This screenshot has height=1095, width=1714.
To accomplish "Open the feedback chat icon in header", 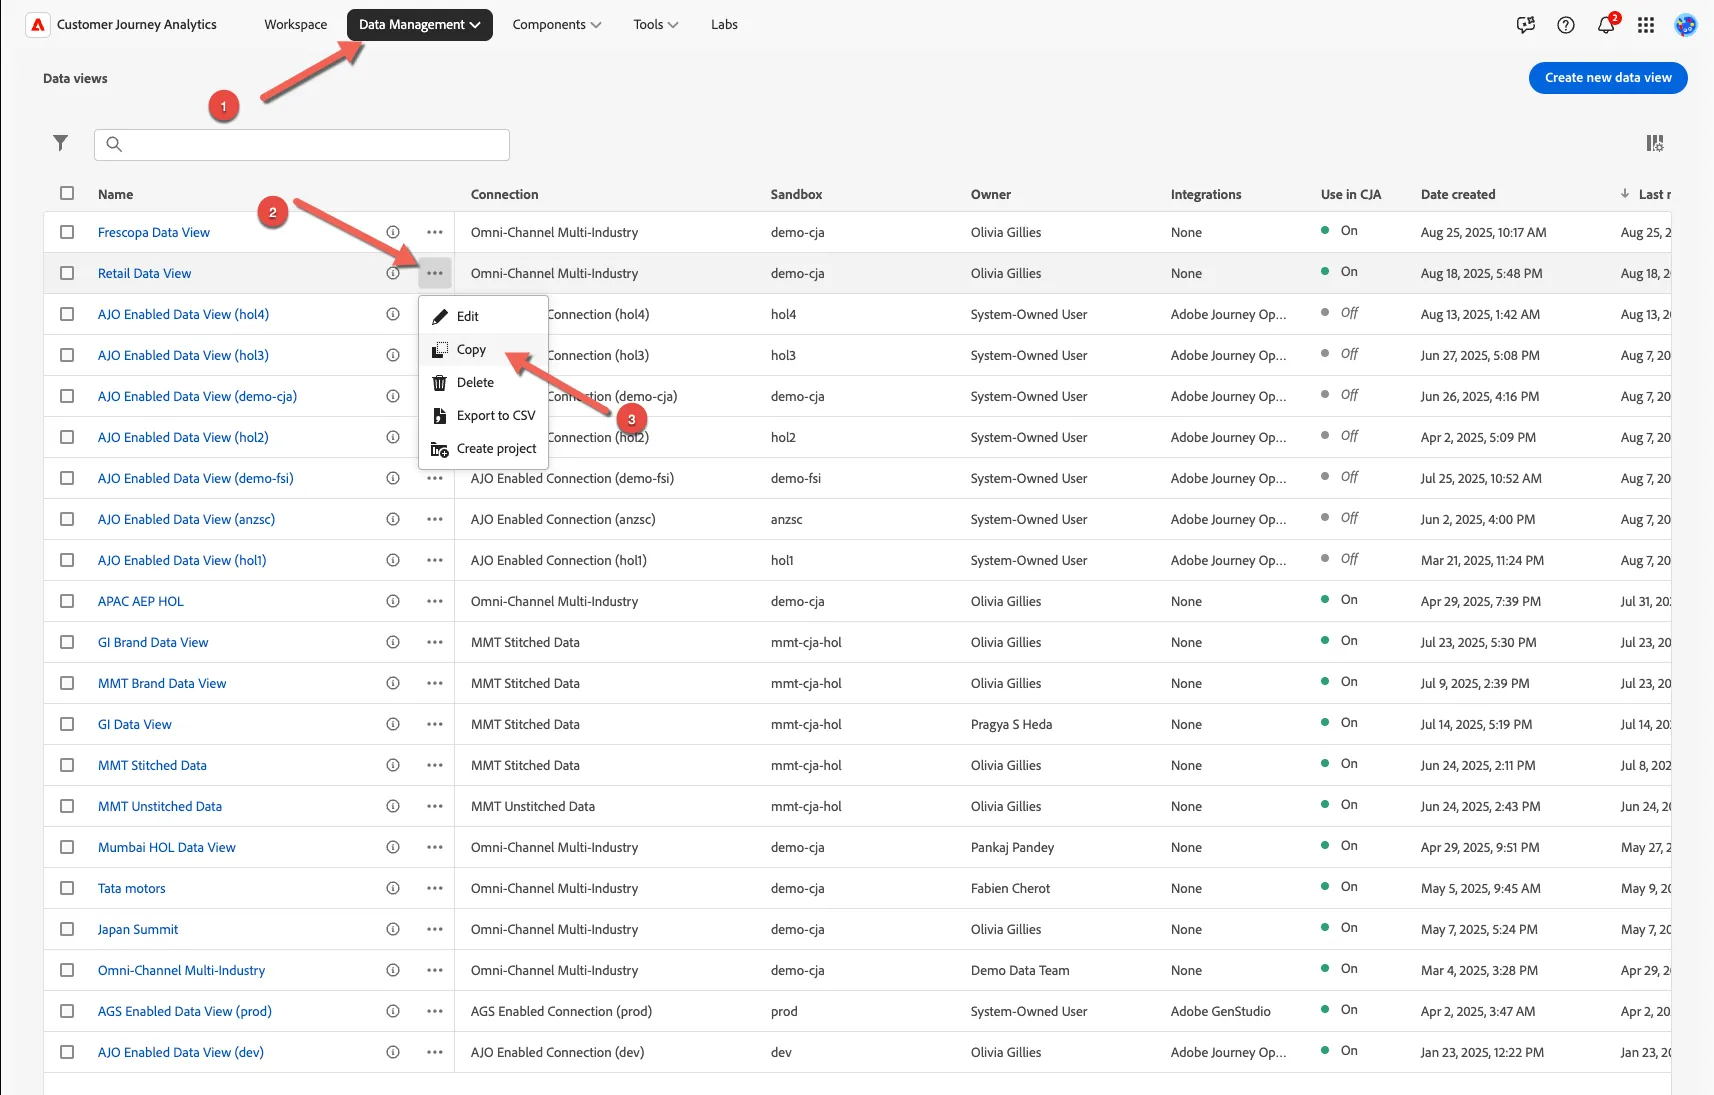I will 1526,25.
